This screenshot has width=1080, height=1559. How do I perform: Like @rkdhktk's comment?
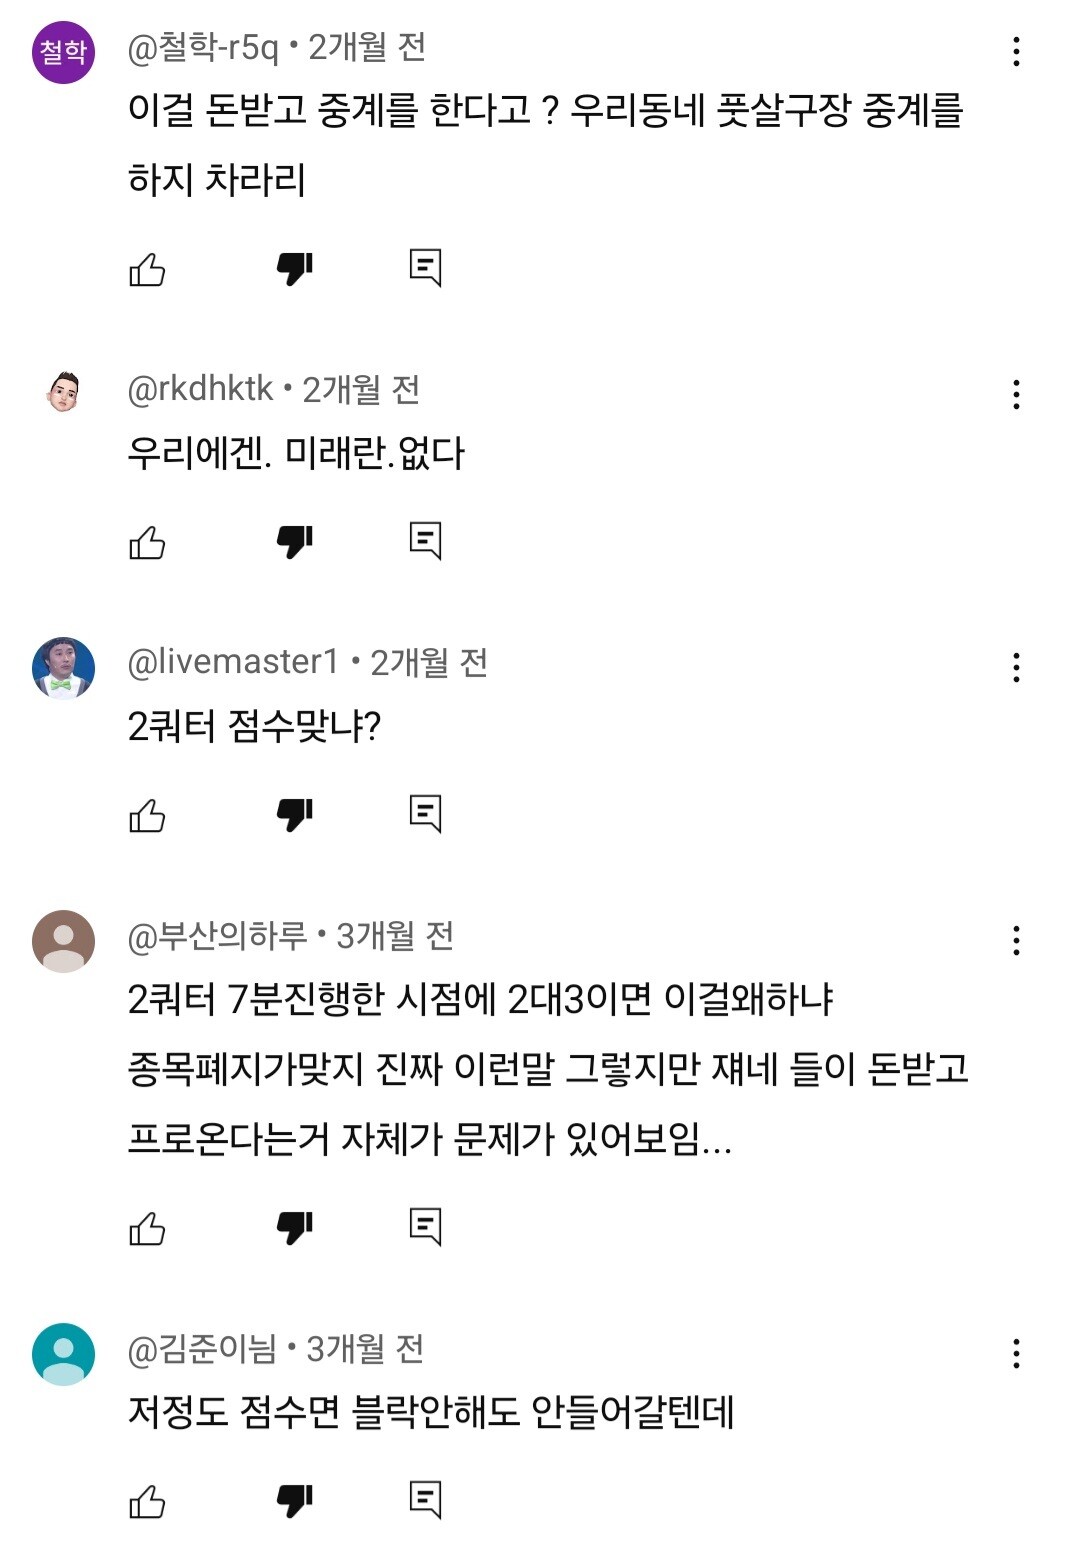[147, 542]
